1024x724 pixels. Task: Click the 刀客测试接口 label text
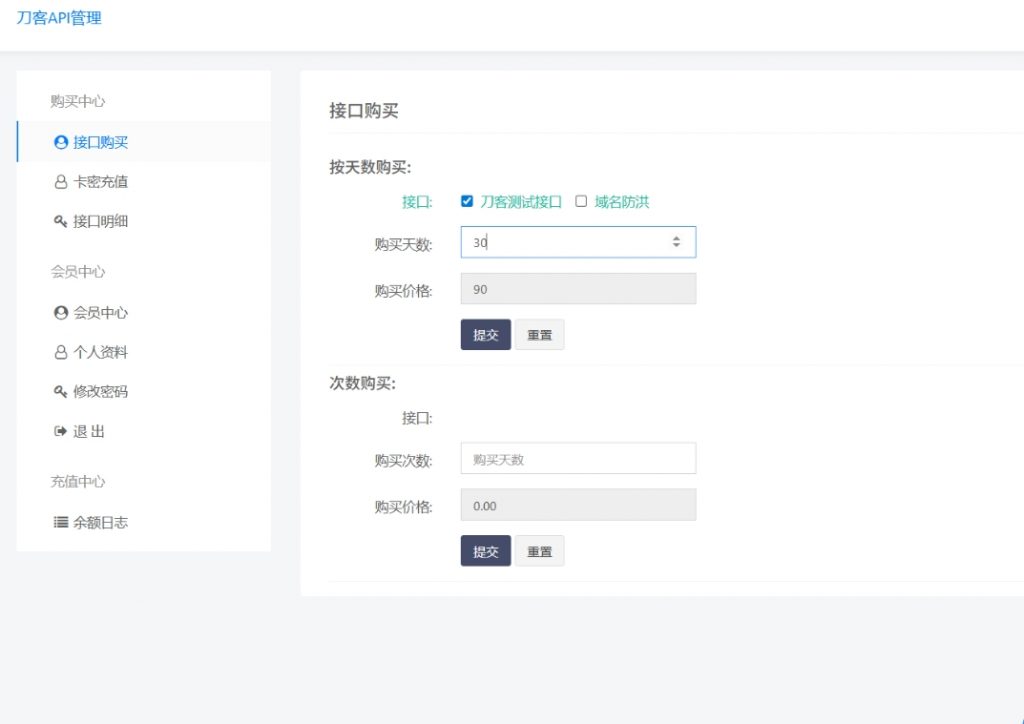pyautogui.click(x=521, y=202)
